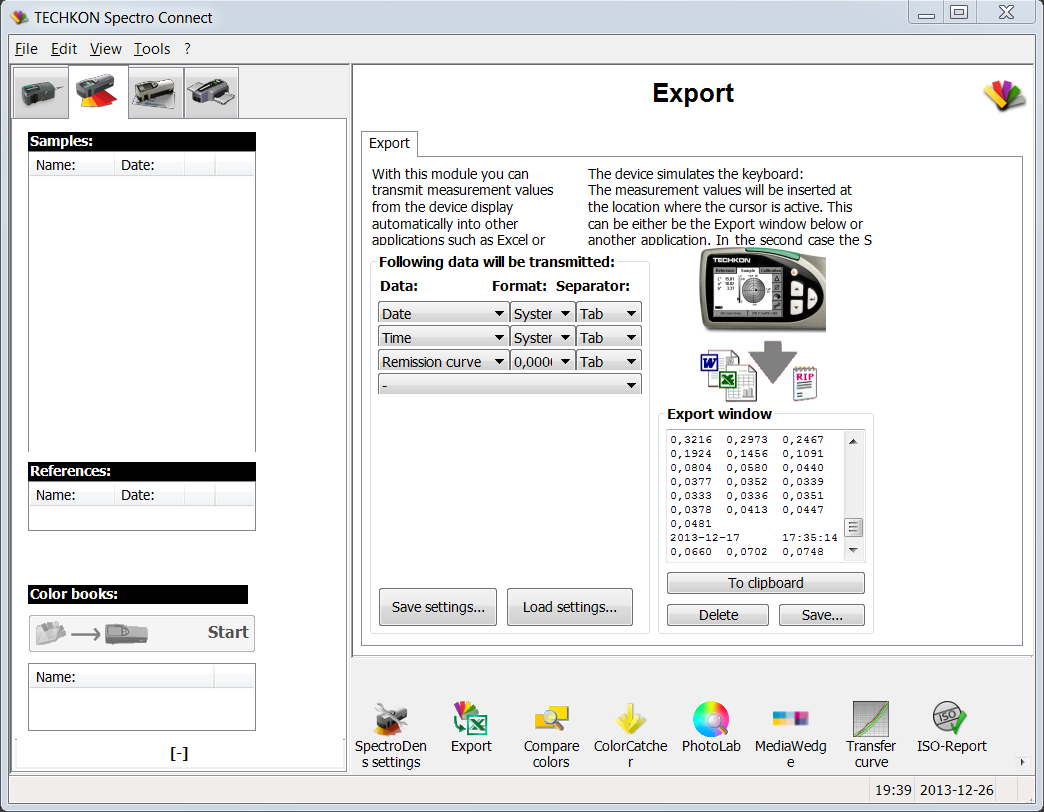Click Color books Name column header
The width and height of the screenshot is (1044, 812).
pyautogui.click(x=121, y=677)
